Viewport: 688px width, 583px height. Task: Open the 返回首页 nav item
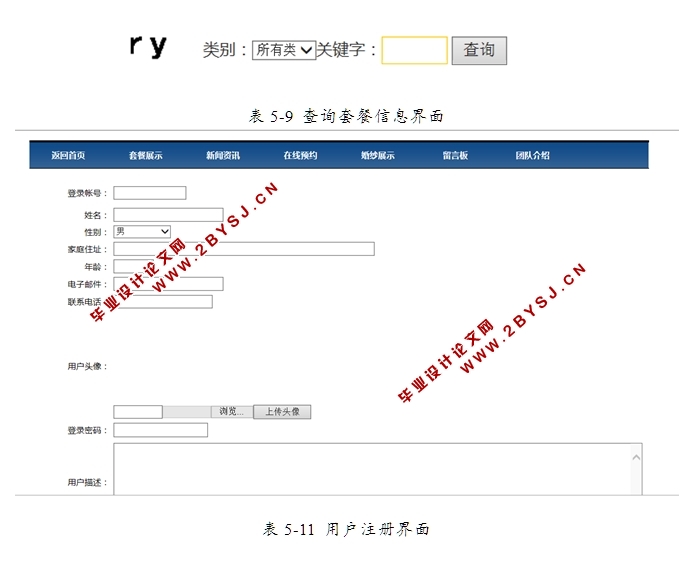[68, 155]
